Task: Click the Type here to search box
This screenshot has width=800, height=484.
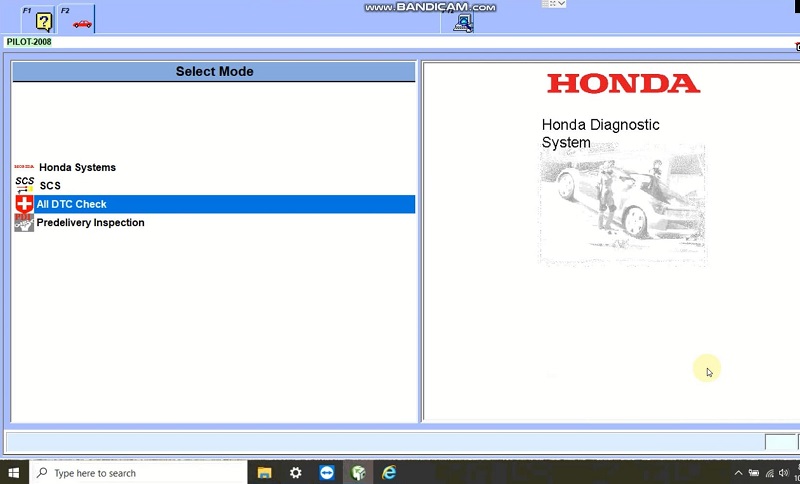Action: tap(139, 473)
